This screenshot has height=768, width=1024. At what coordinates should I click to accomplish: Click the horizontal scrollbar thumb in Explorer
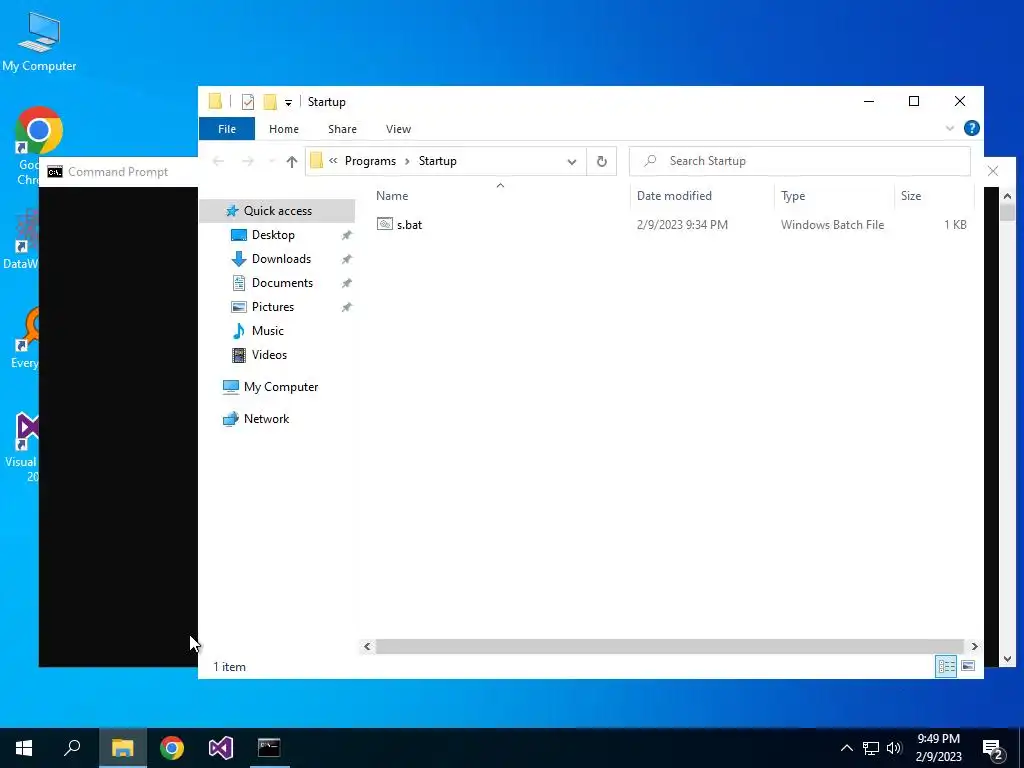coord(669,647)
